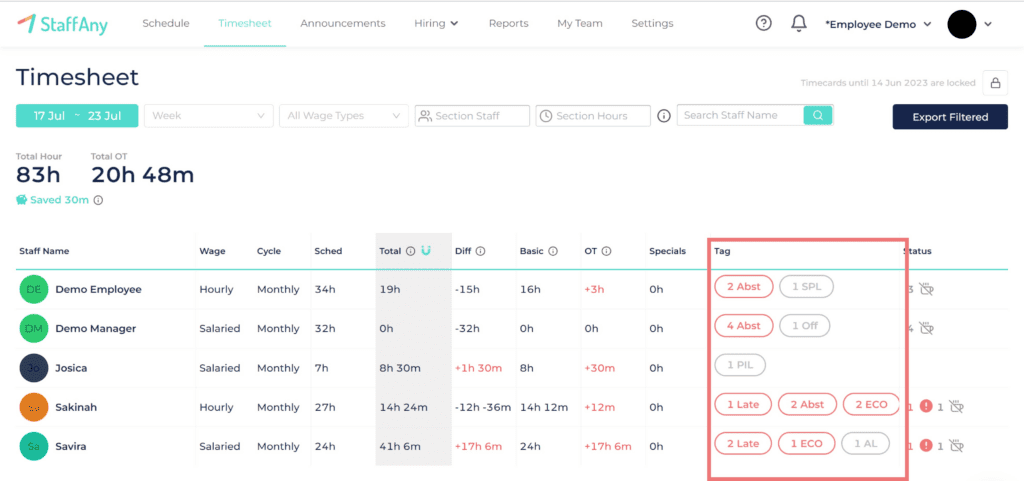
Task: Click the Section Hours filter field
Action: click(x=593, y=116)
